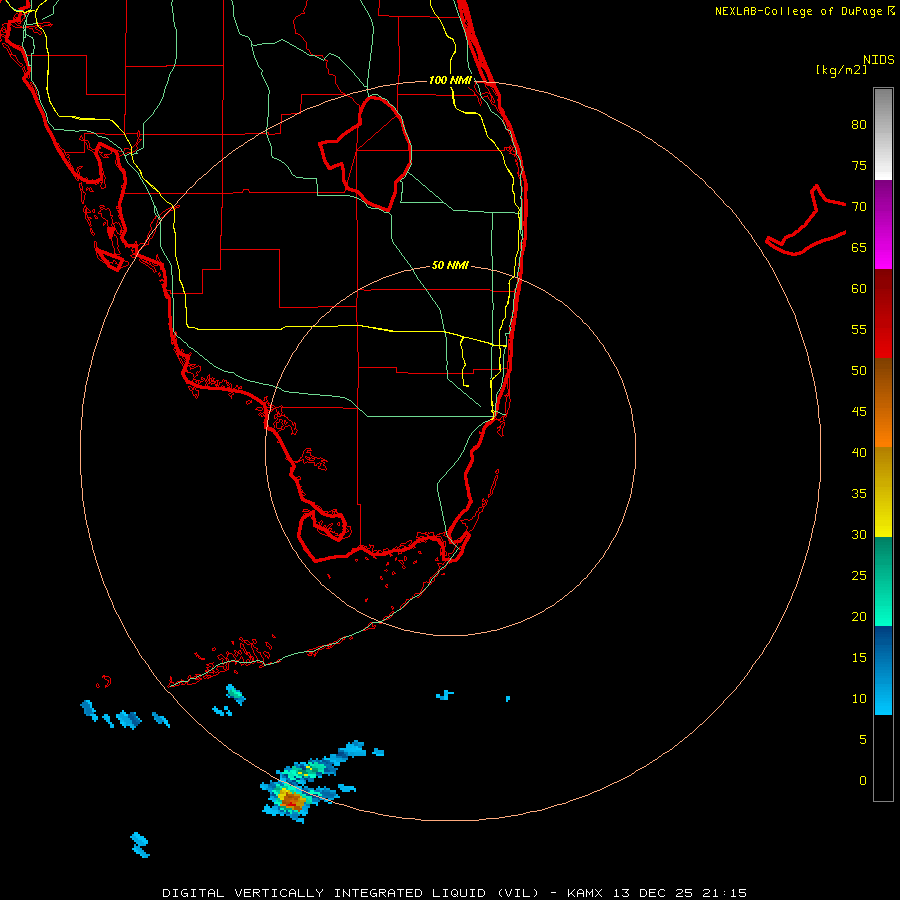The width and height of the screenshot is (900, 900).
Task: Click the orange segment of the color scale
Action: coord(883,402)
